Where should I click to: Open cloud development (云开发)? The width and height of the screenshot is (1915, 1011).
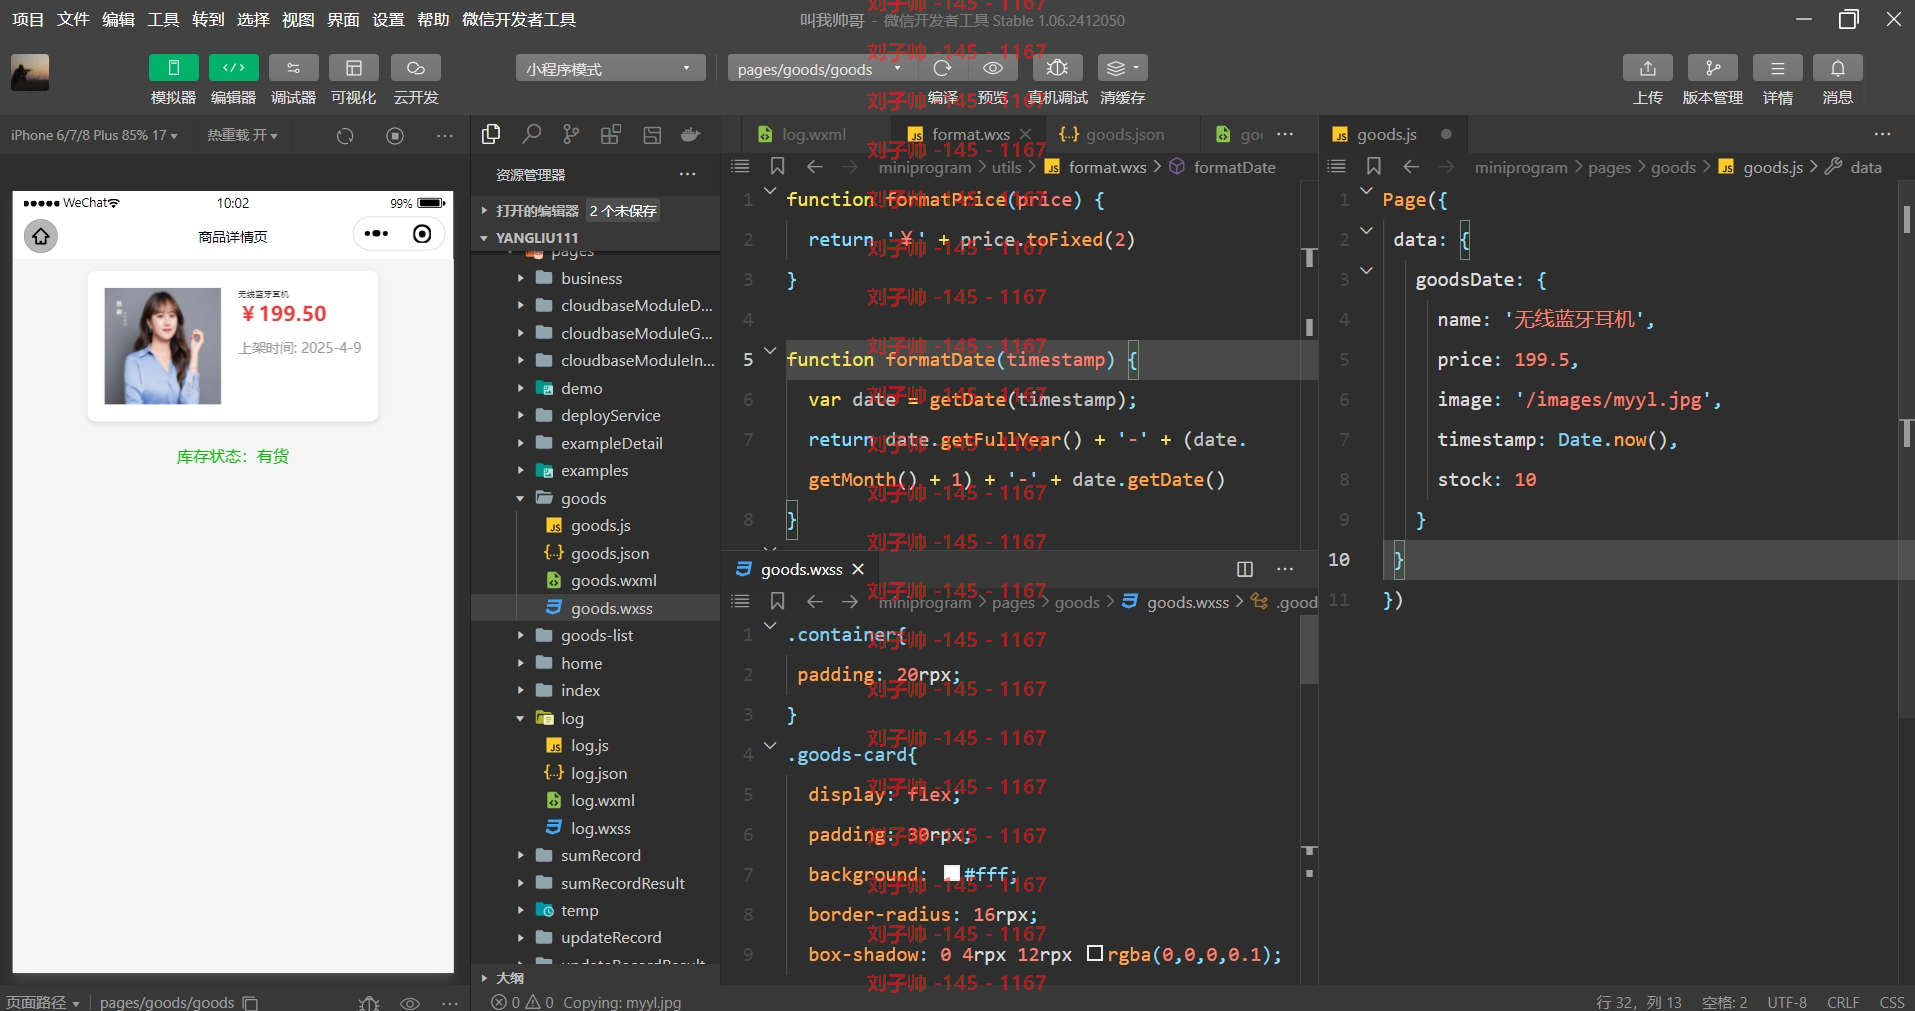pos(415,68)
